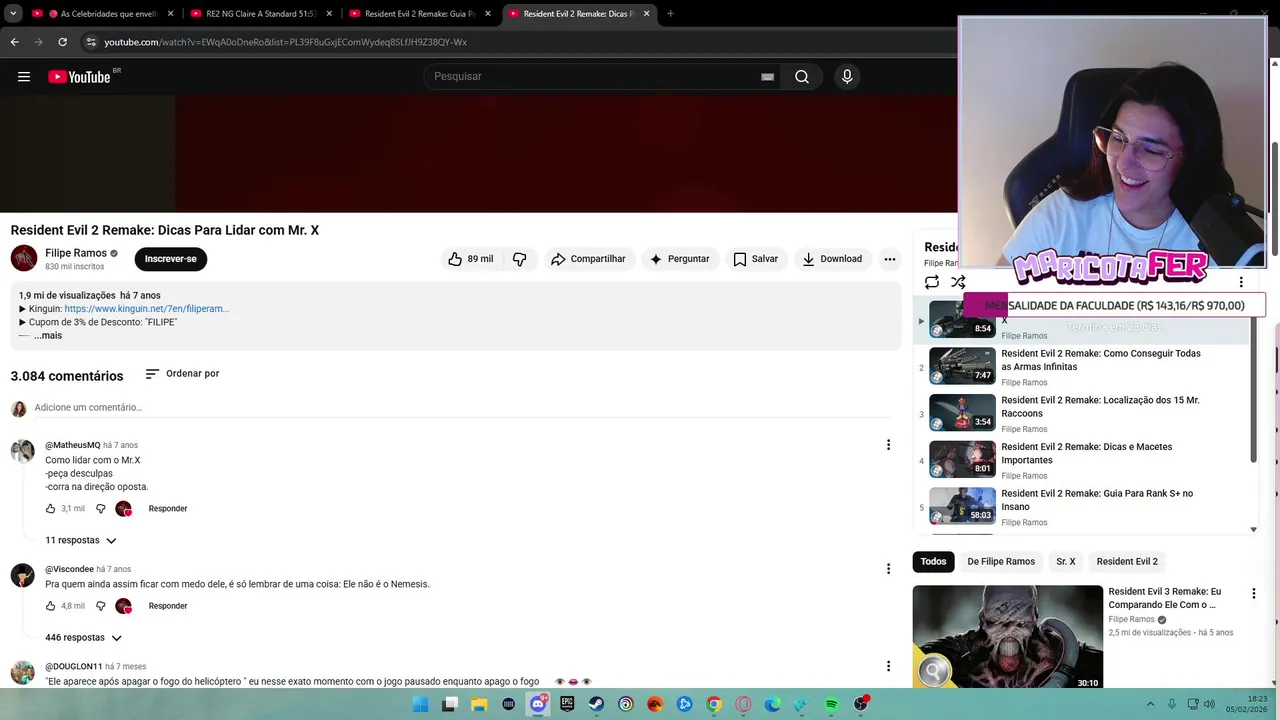The width and height of the screenshot is (1280, 720).
Task: Click the search magnifier button
Action: click(x=802, y=77)
